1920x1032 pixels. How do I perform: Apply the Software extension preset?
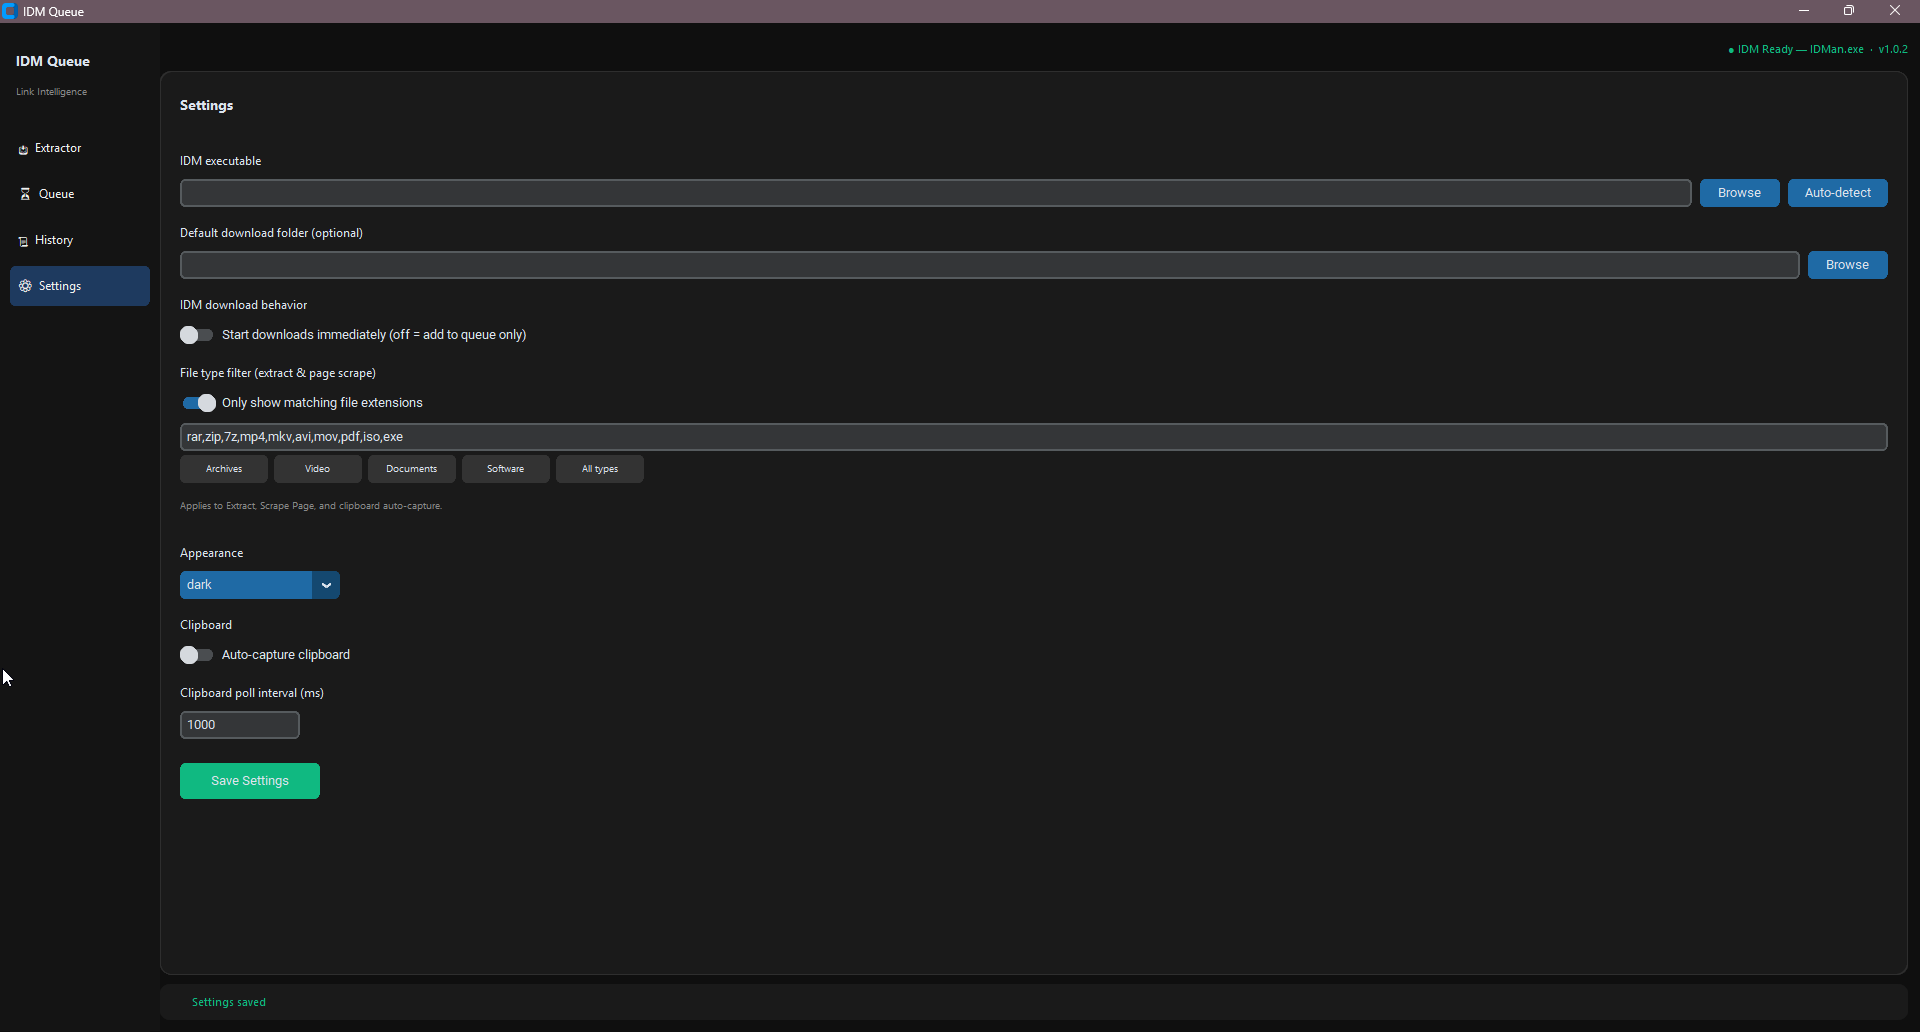[506, 469]
